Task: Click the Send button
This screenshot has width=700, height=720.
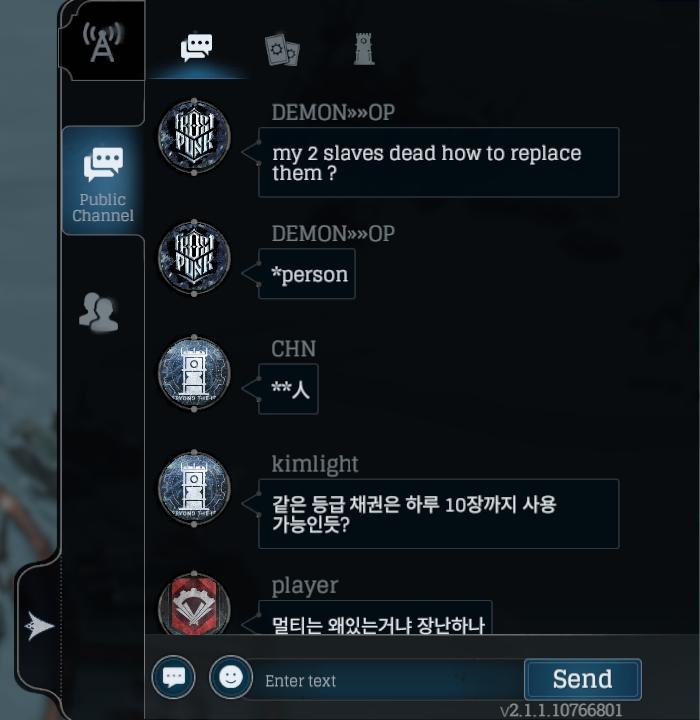Action: pyautogui.click(x=582, y=679)
